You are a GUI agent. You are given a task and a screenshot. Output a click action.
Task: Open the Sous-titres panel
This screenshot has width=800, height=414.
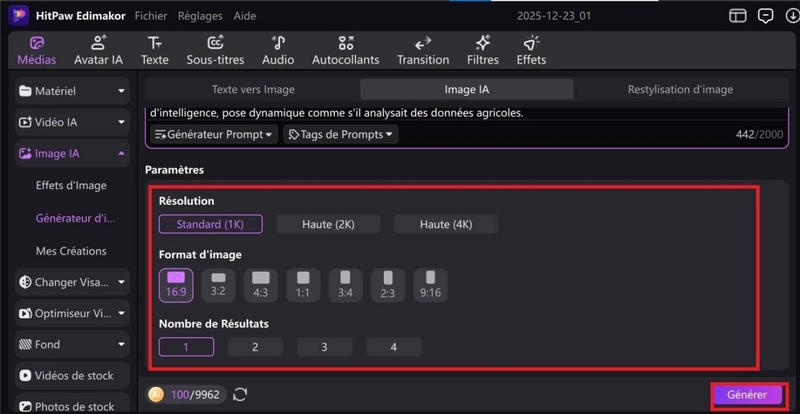click(215, 50)
